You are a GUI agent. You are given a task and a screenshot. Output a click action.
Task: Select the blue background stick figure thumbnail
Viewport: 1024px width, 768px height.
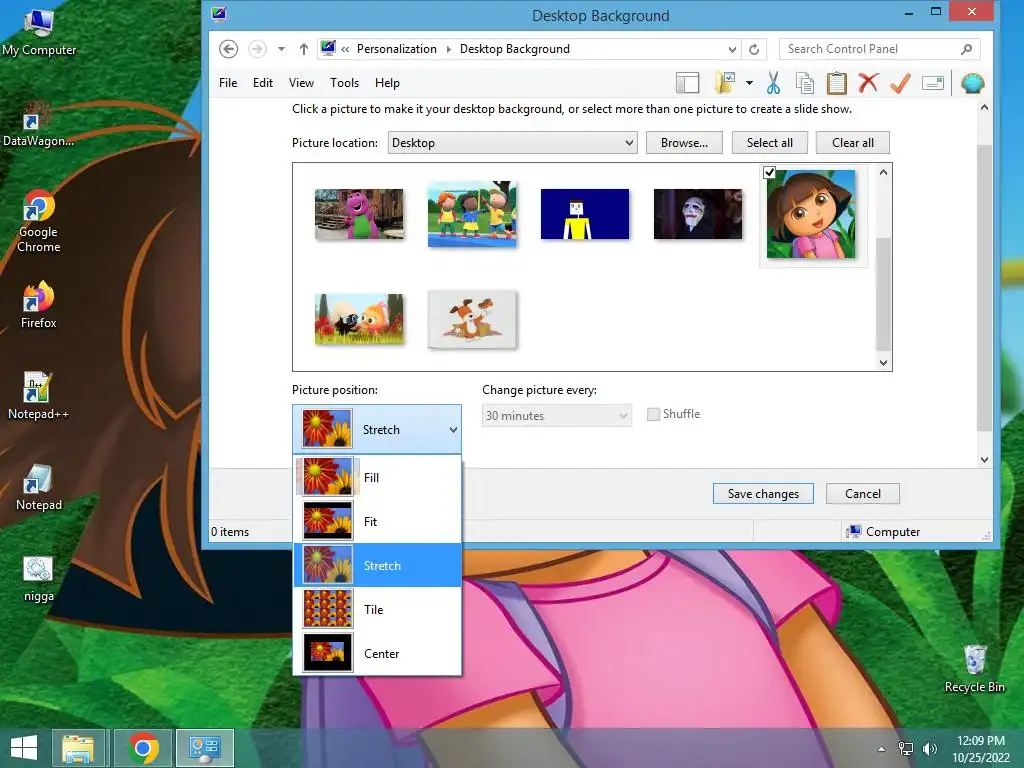584,214
